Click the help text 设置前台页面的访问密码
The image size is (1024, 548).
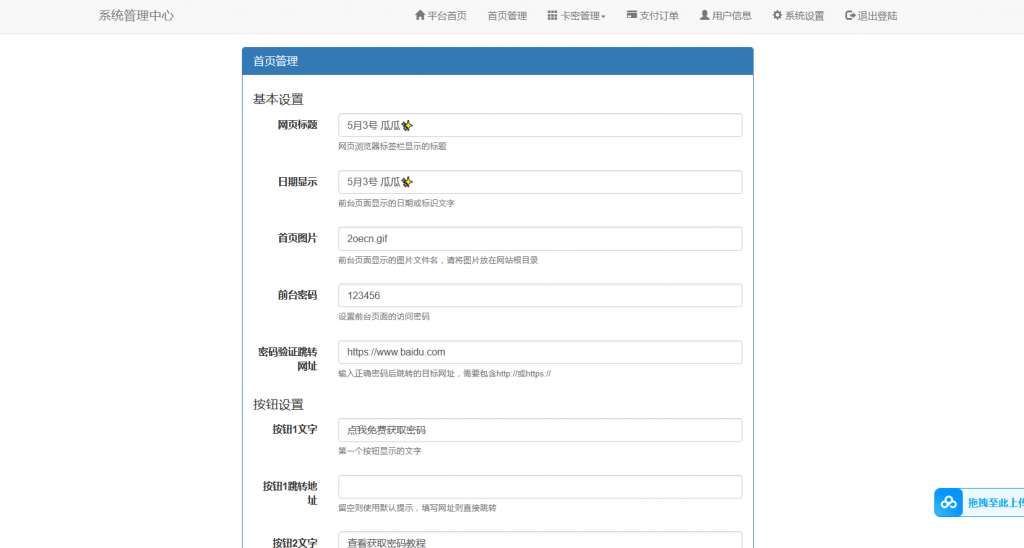[x=384, y=317]
